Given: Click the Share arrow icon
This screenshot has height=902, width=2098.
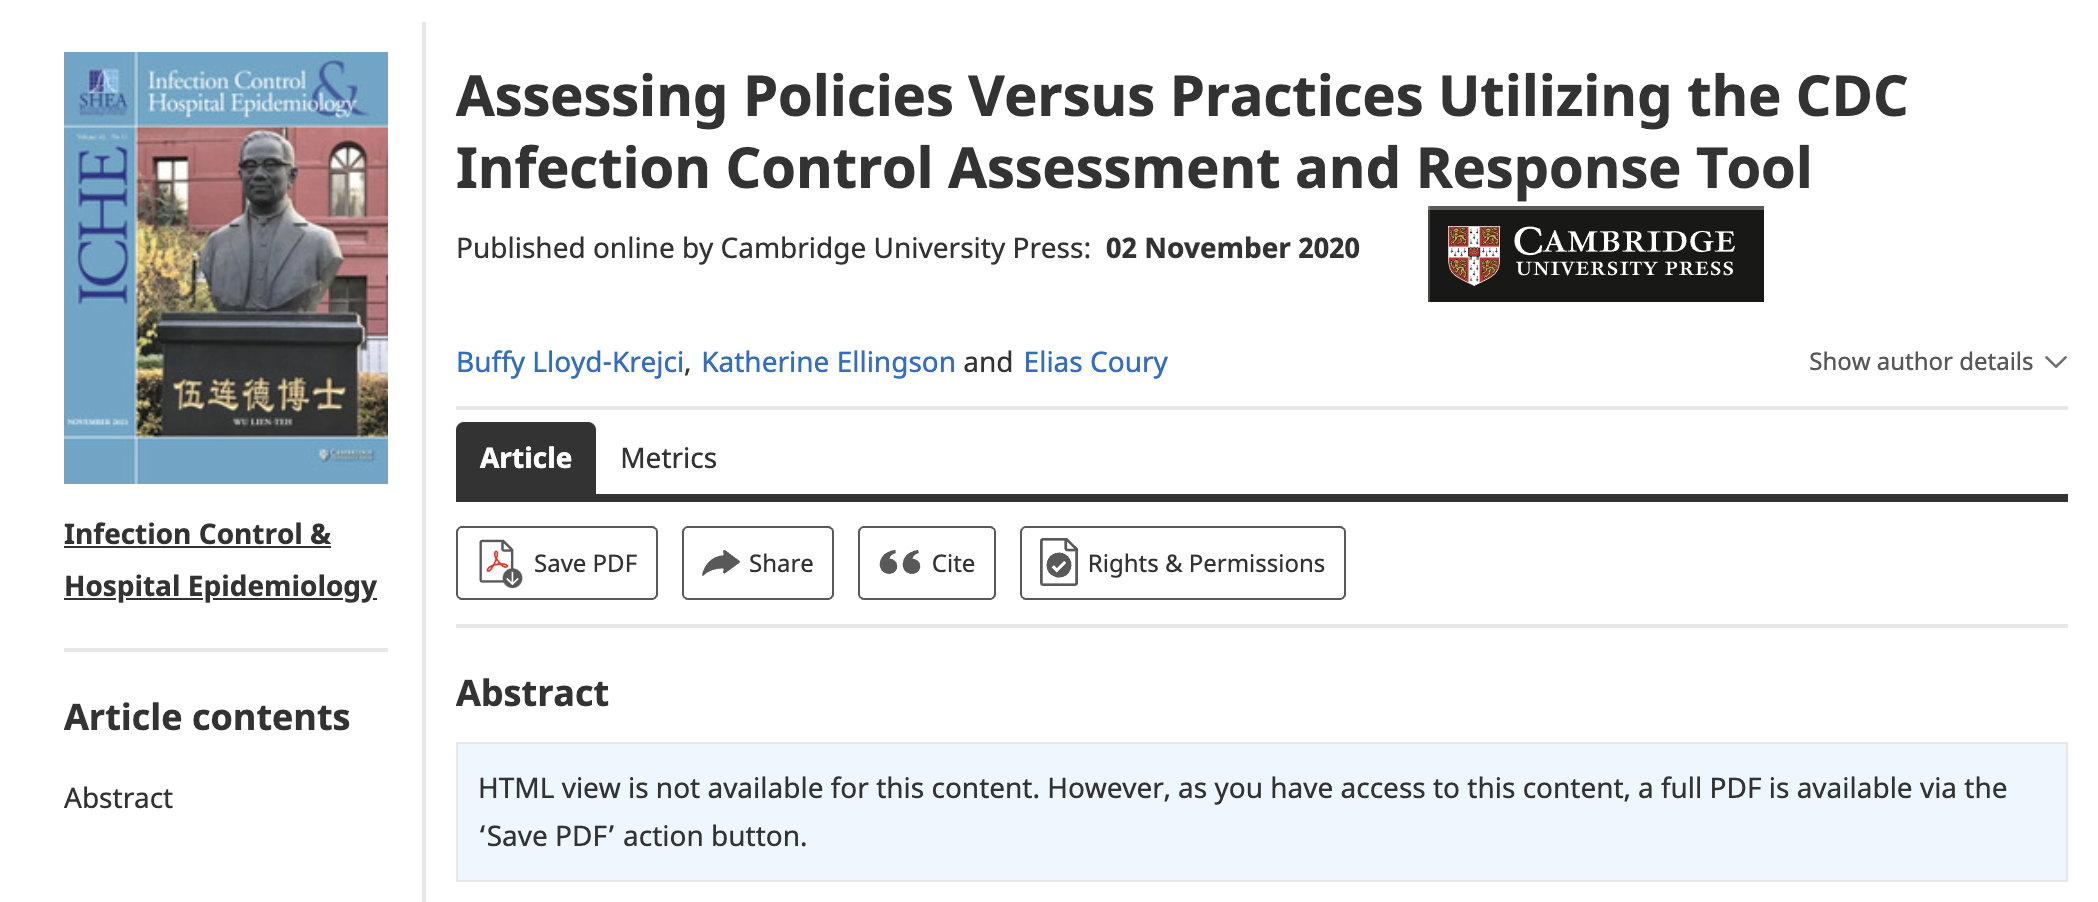Looking at the screenshot, I should click(720, 563).
